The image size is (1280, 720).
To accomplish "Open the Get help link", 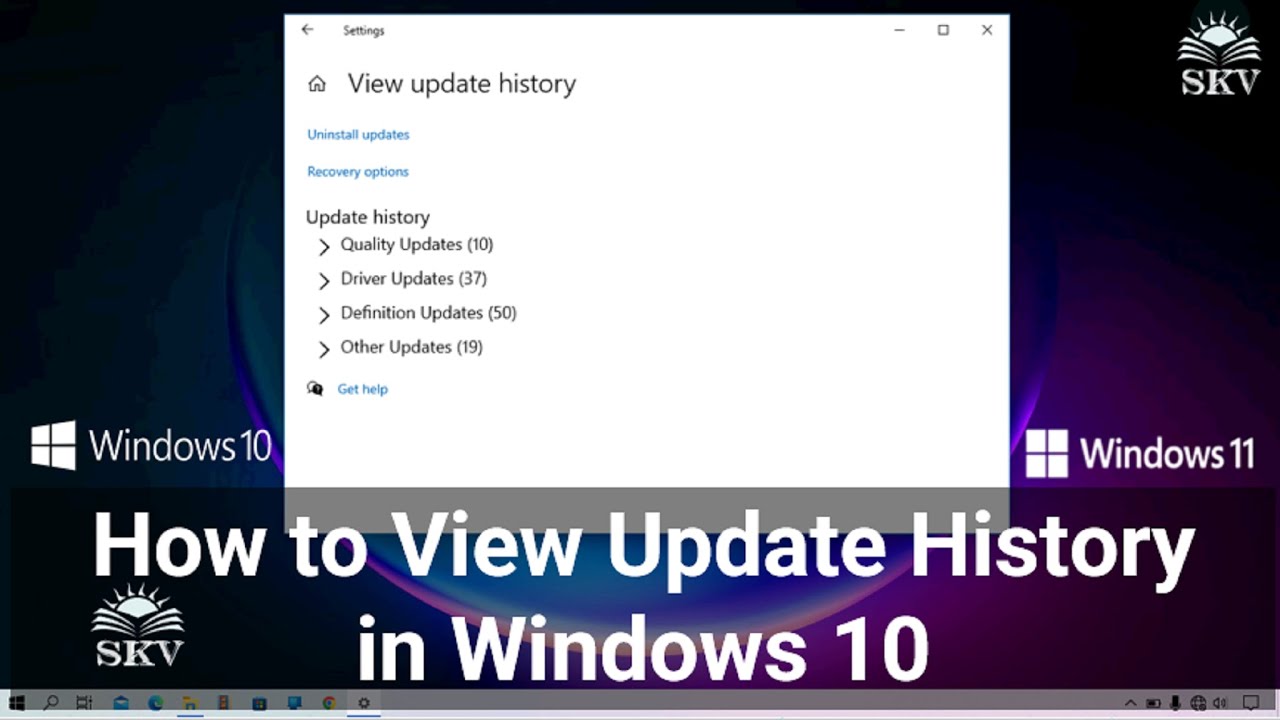I will pos(362,389).
